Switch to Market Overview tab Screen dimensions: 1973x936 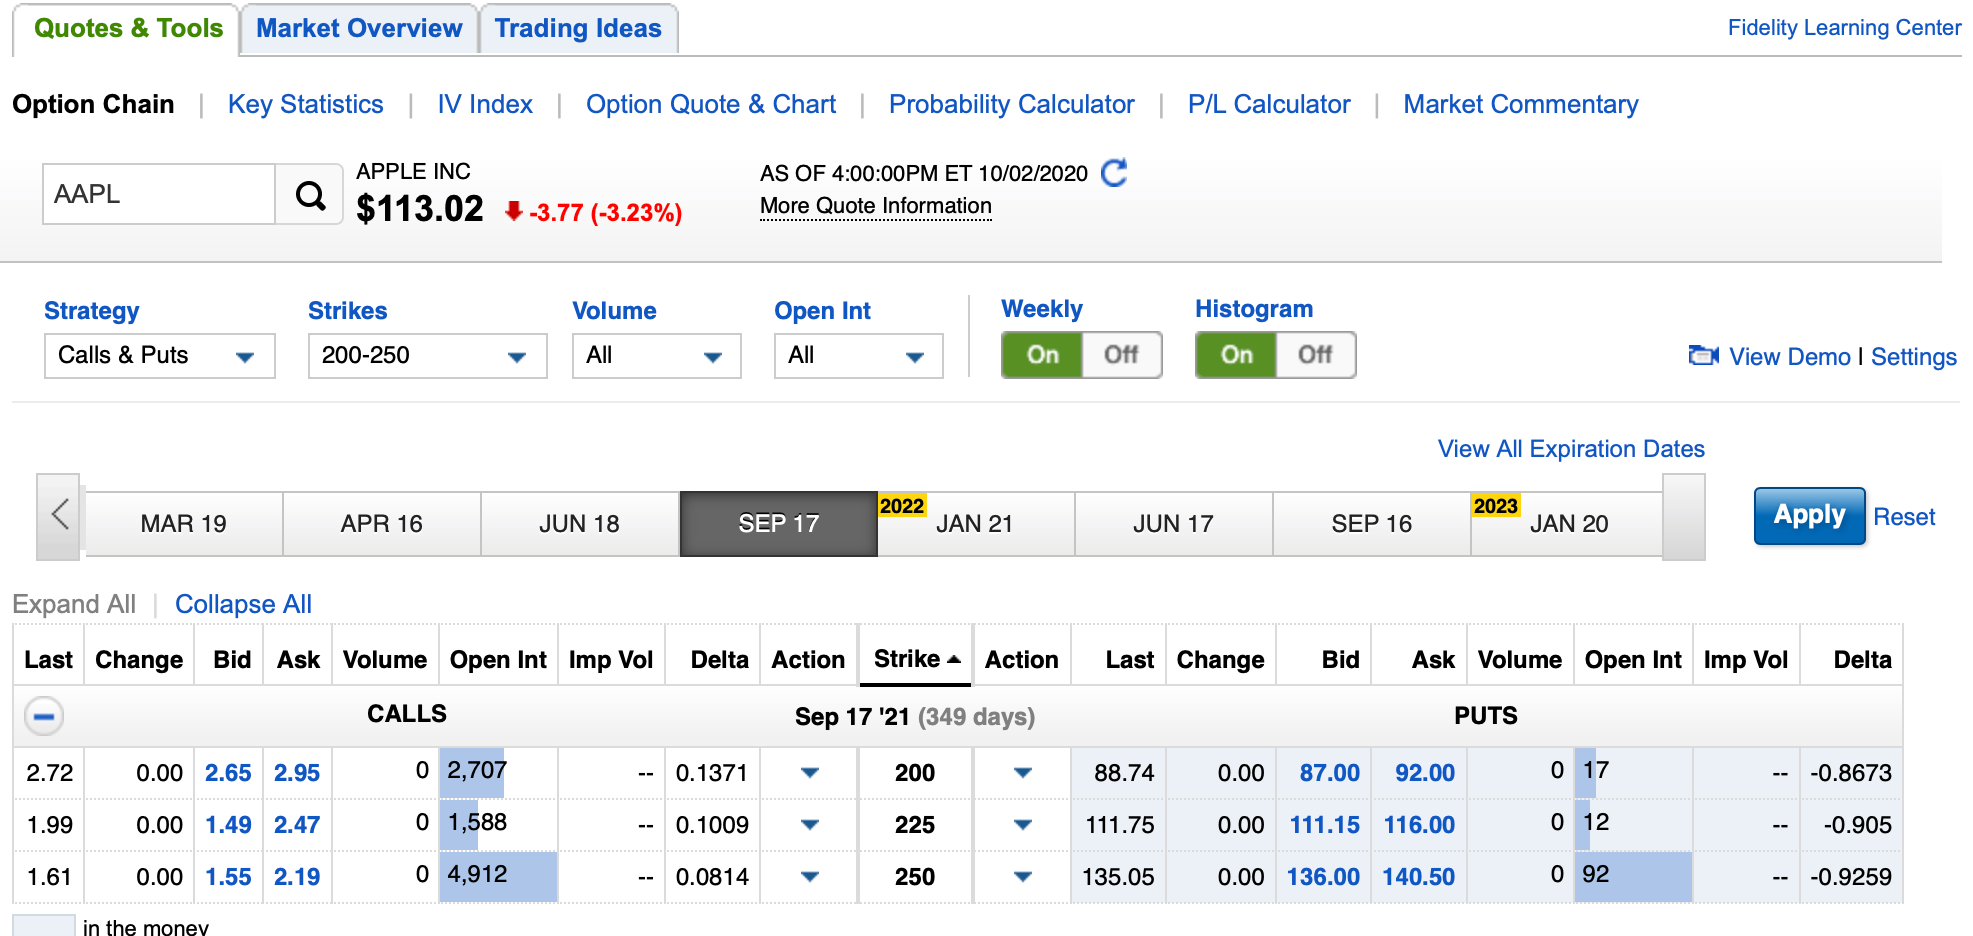[359, 29]
